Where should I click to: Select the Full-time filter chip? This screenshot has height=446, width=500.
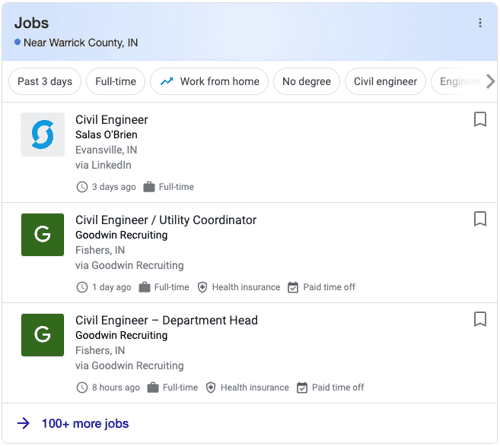click(x=116, y=81)
